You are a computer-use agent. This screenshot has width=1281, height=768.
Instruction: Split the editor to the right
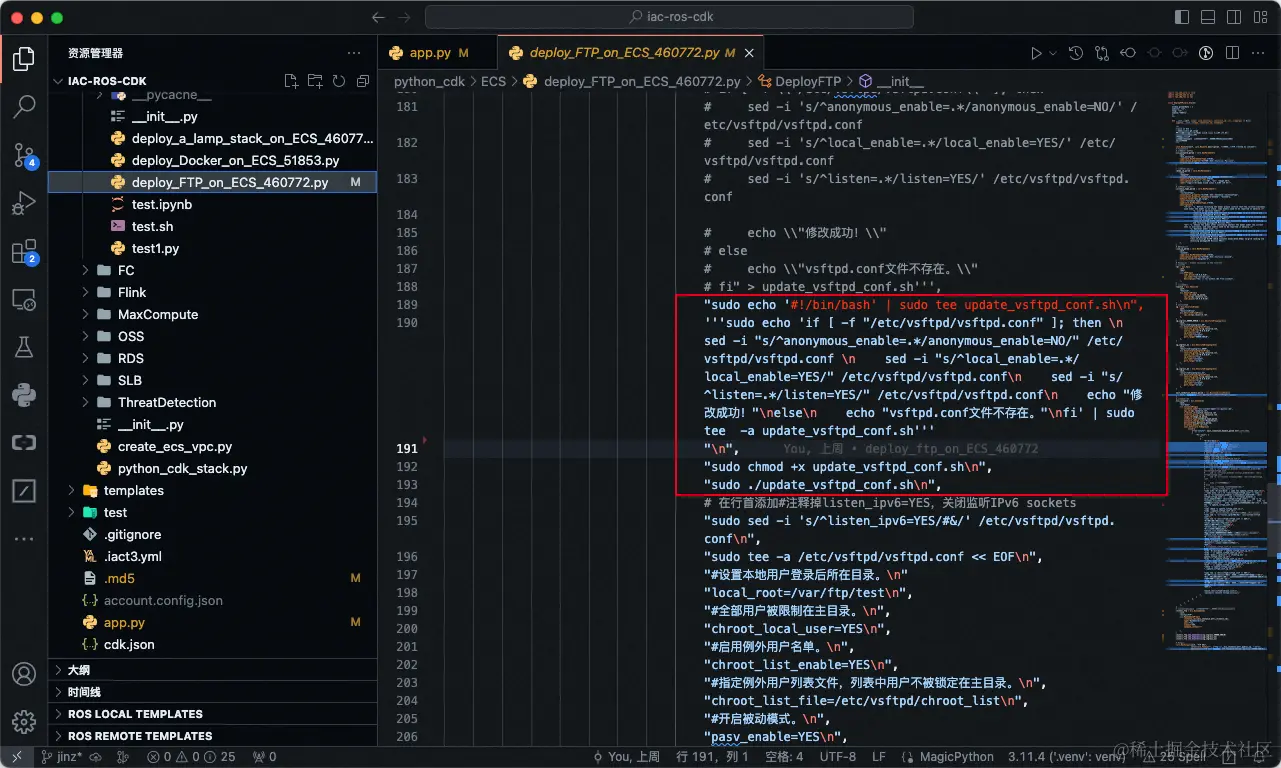click(1232, 53)
